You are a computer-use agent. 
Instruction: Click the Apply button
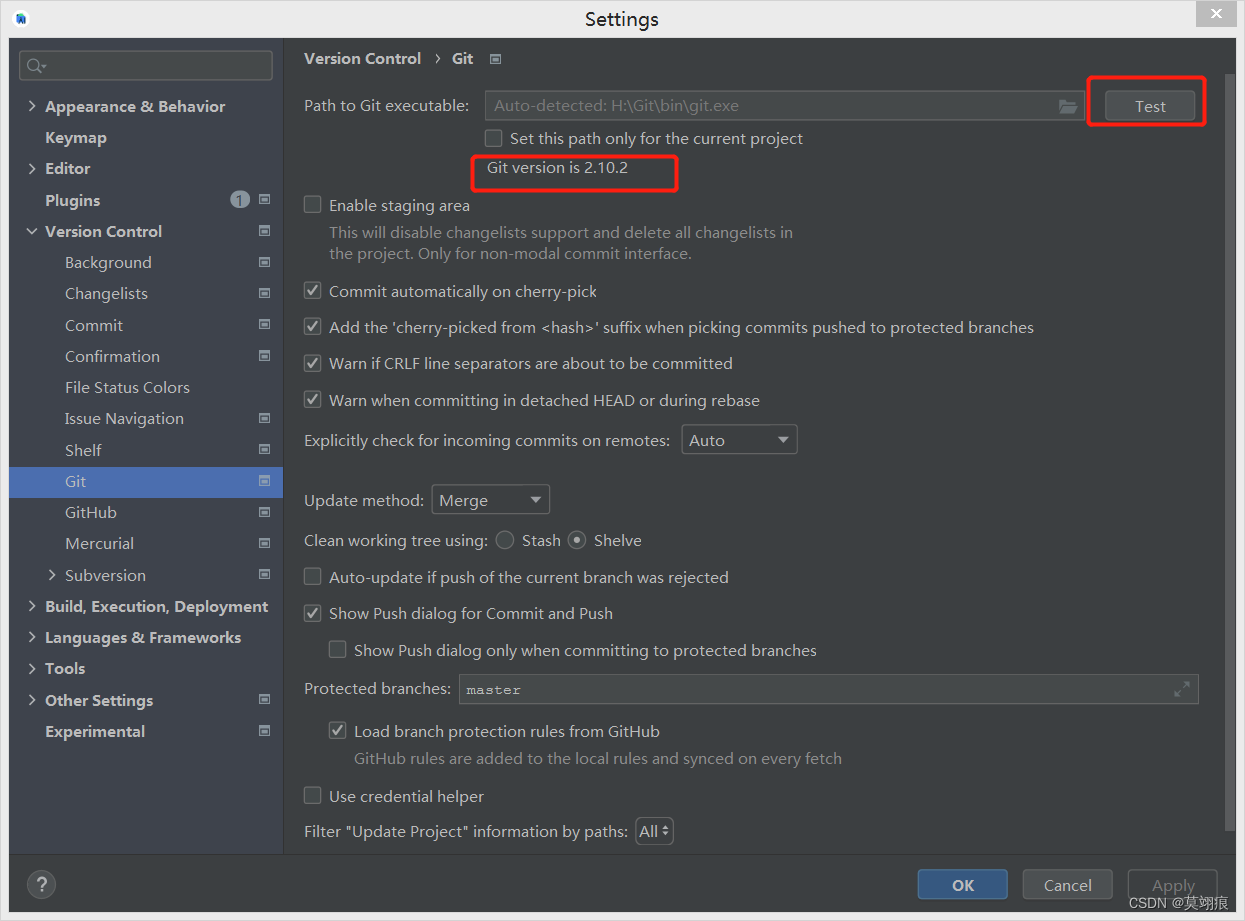coord(1173,885)
